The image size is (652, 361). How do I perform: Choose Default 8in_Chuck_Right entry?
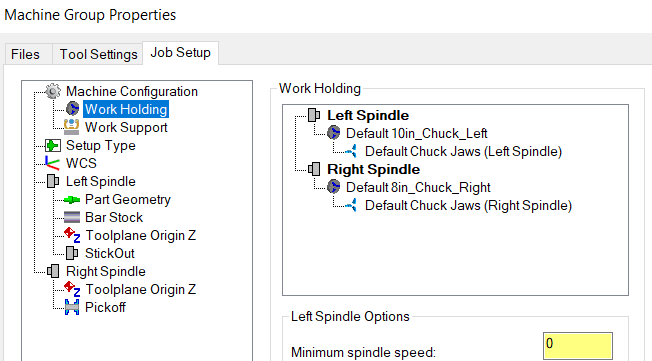[x=418, y=187]
